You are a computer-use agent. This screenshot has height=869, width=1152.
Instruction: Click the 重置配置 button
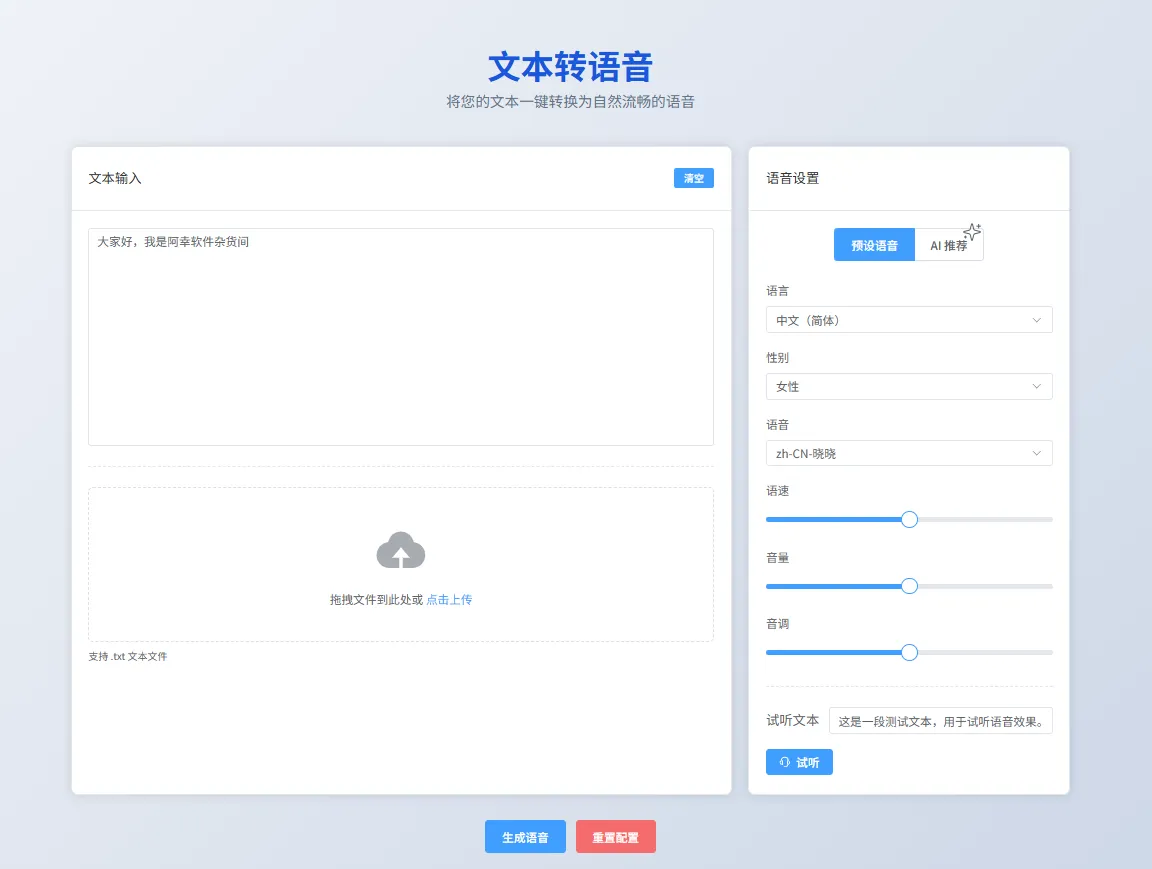click(x=615, y=836)
